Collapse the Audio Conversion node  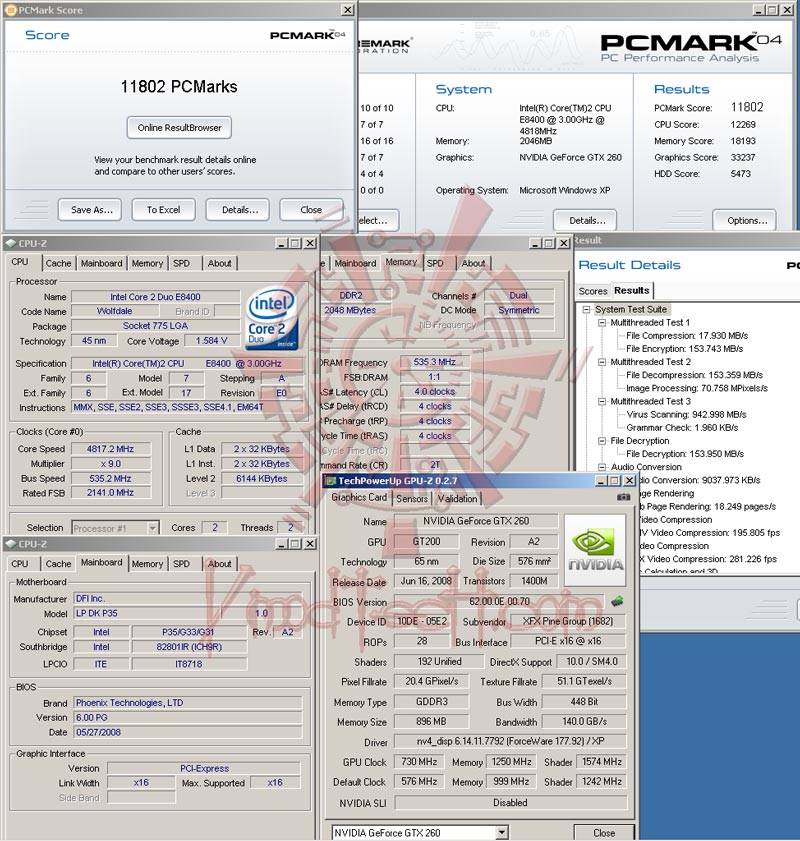pos(602,467)
